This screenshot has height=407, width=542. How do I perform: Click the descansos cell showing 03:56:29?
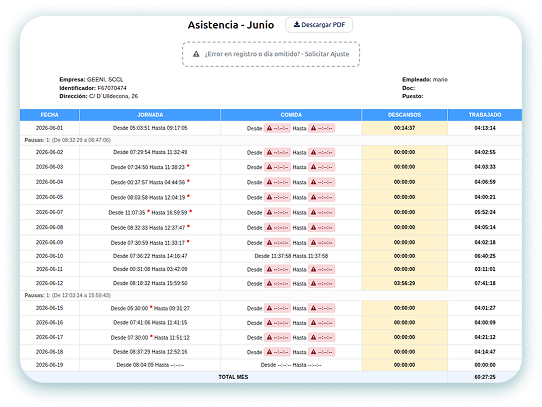tap(404, 283)
